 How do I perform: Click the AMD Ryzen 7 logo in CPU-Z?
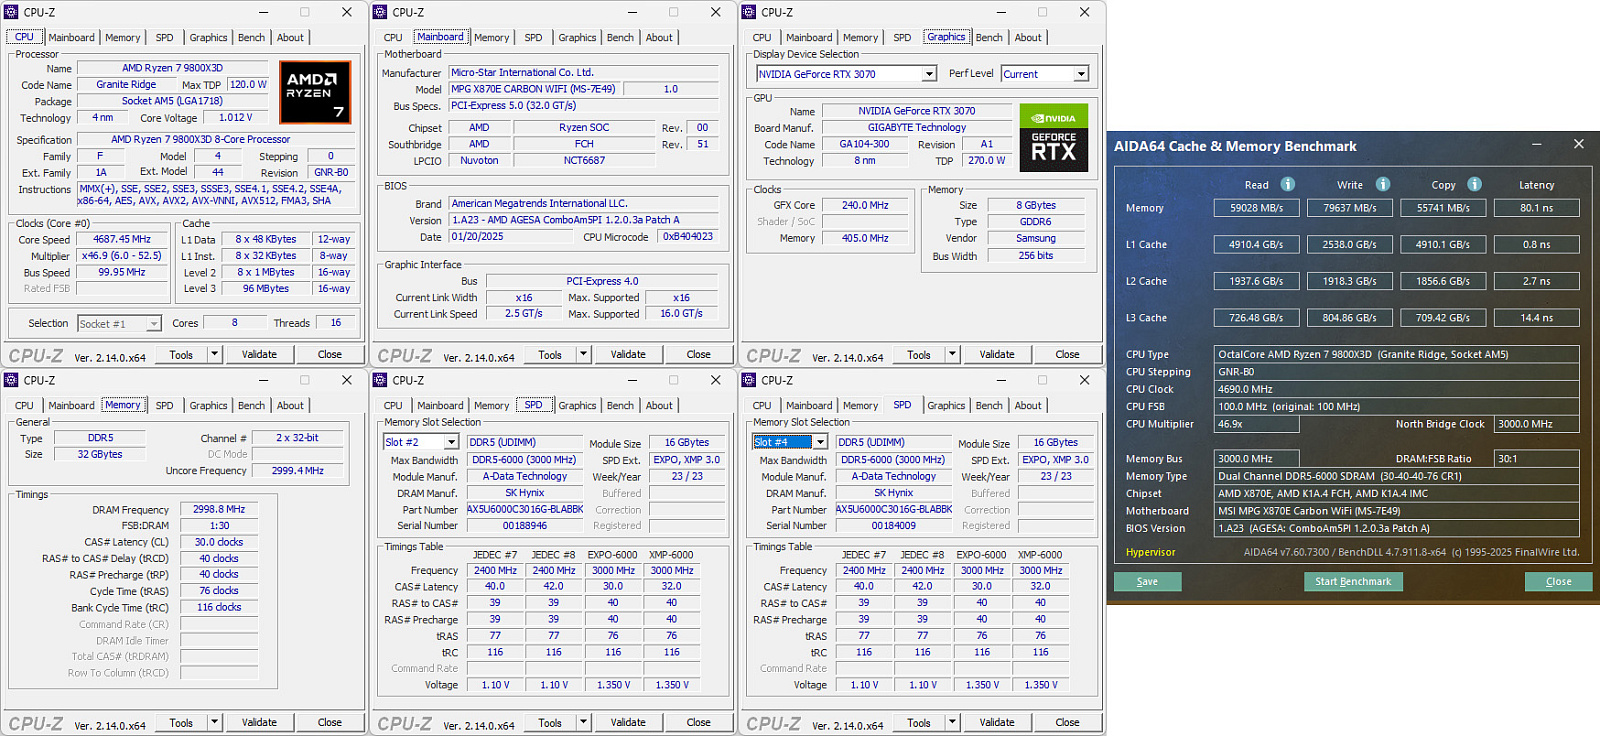coord(315,92)
